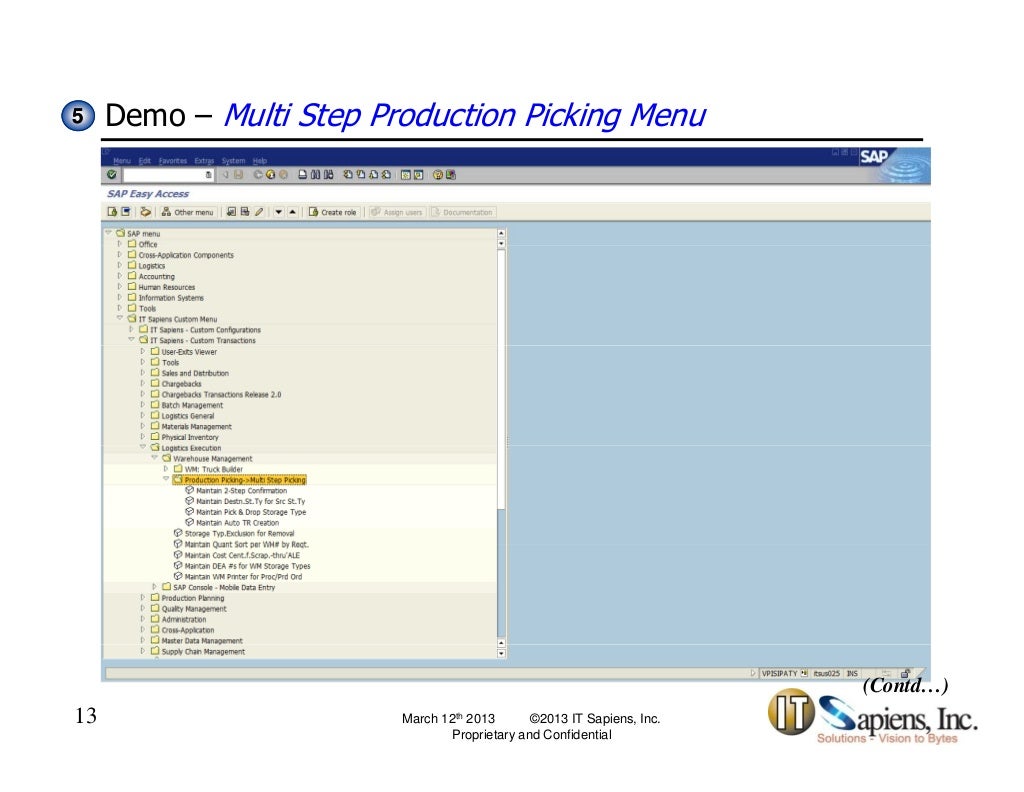
Task: Click the Print icon in standard toolbar
Action: click(x=303, y=175)
